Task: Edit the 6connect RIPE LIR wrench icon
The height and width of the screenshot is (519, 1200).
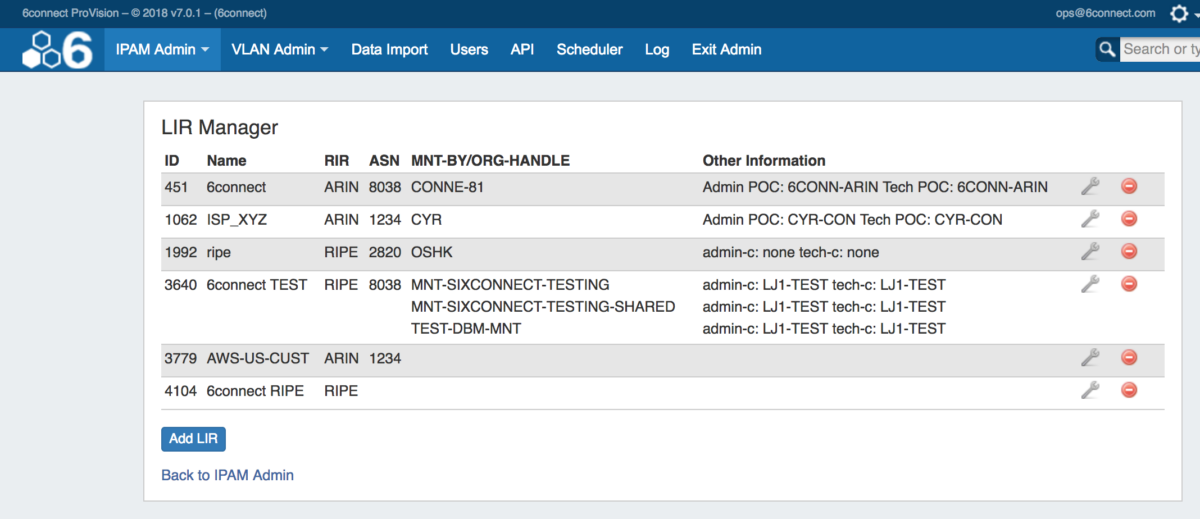Action: [x=1090, y=390]
